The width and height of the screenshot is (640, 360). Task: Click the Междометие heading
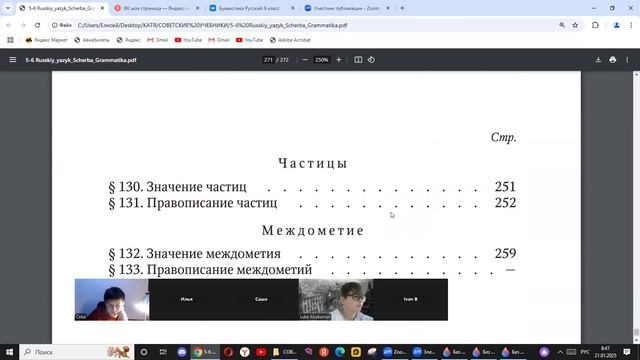pyautogui.click(x=313, y=230)
